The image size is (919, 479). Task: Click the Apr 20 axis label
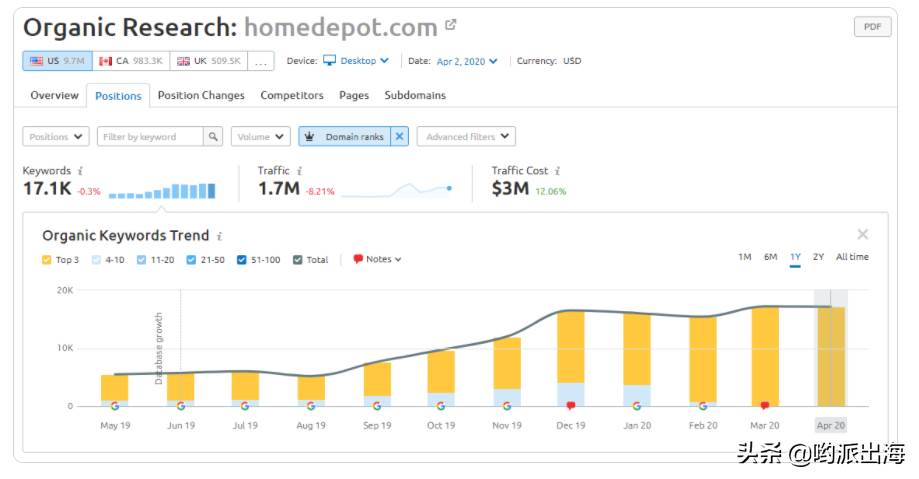pyautogui.click(x=831, y=426)
